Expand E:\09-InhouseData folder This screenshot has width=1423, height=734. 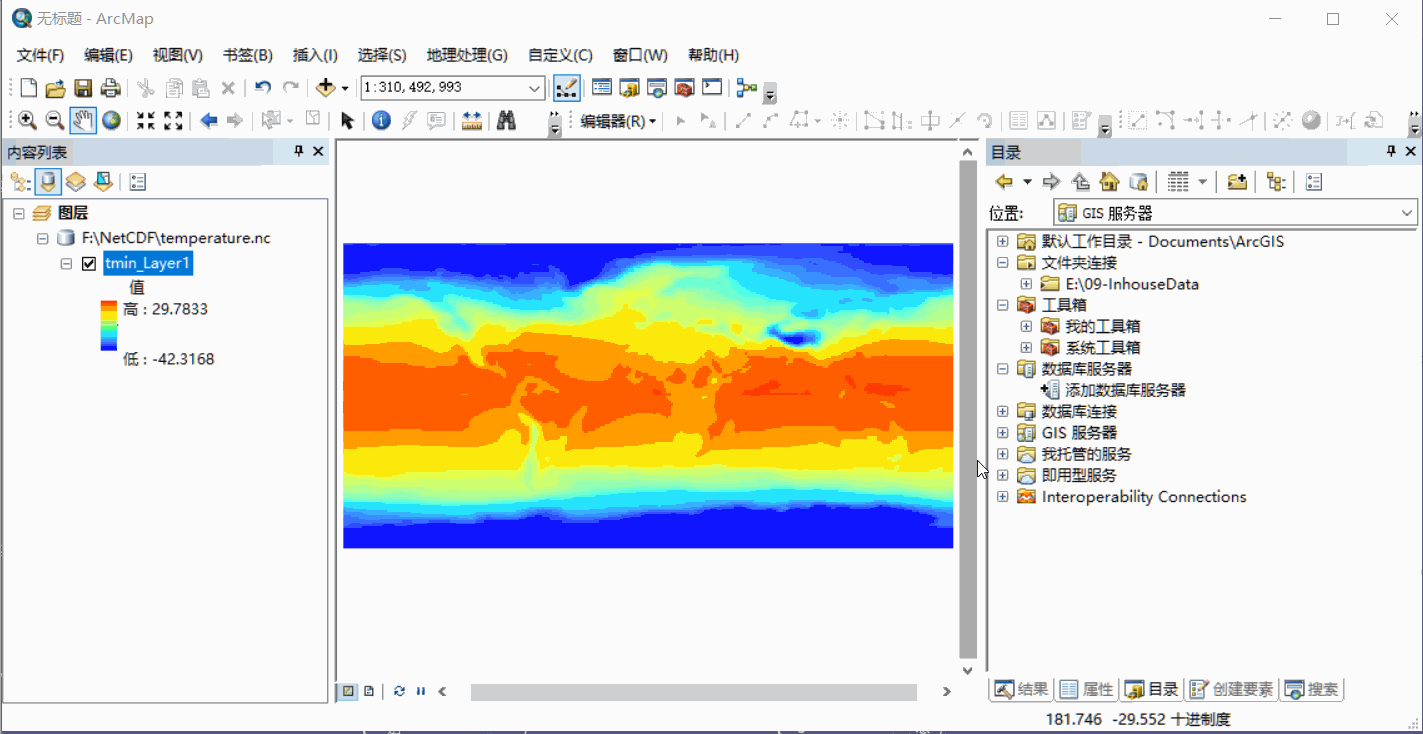point(1025,284)
